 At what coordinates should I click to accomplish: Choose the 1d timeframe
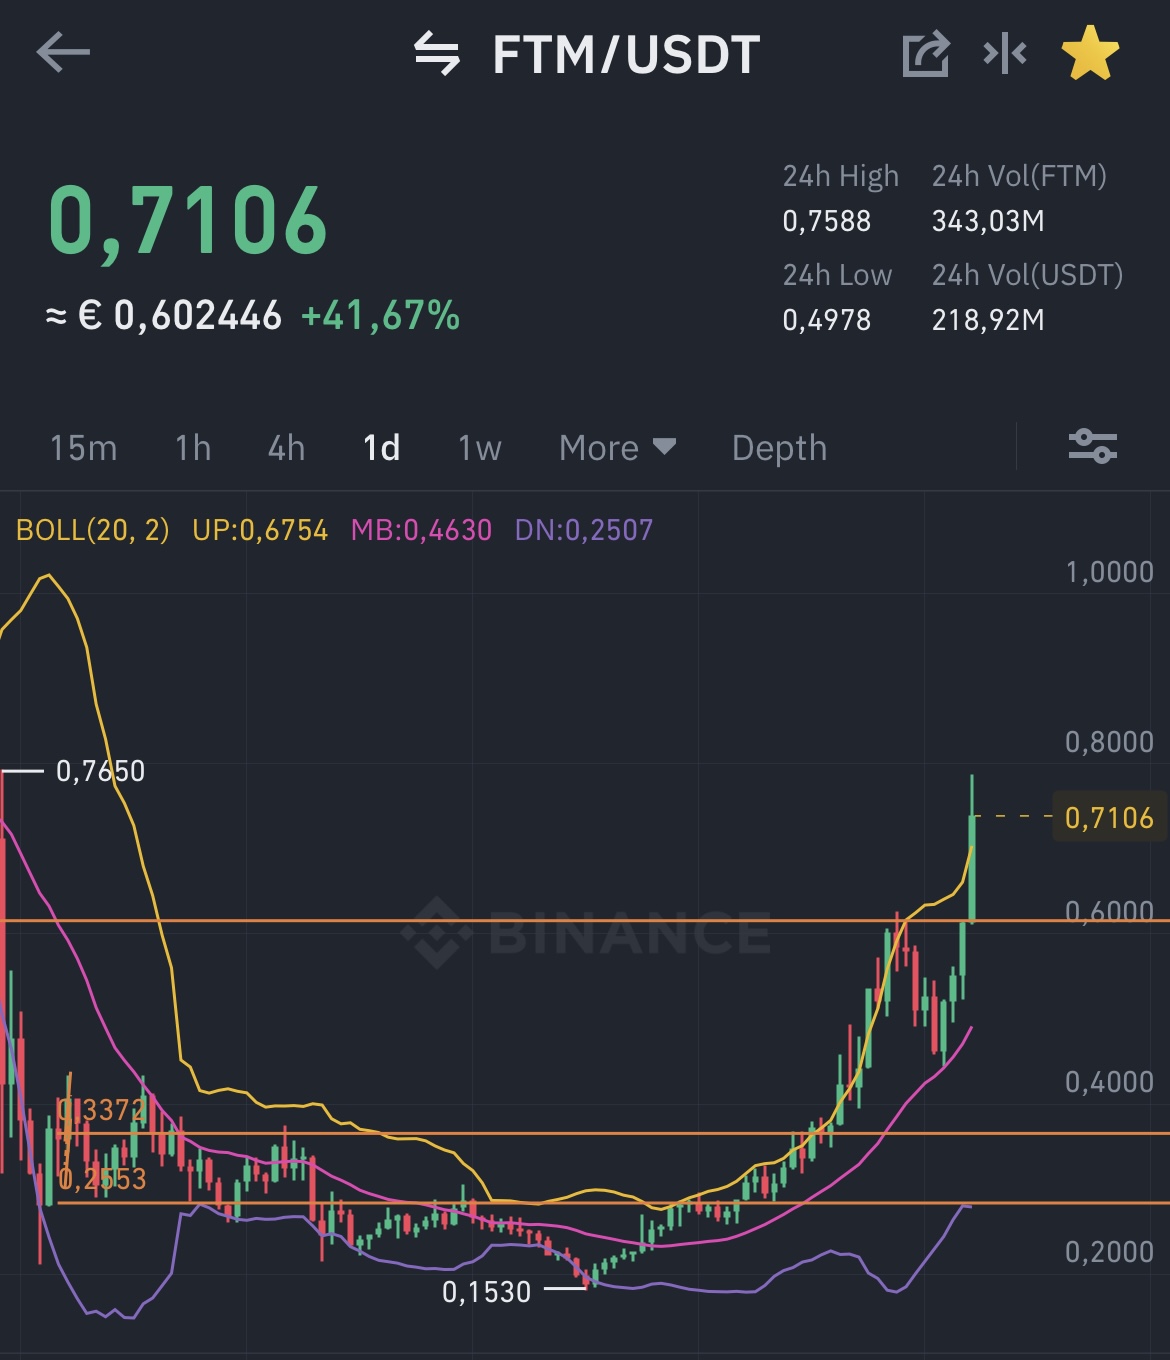[382, 448]
